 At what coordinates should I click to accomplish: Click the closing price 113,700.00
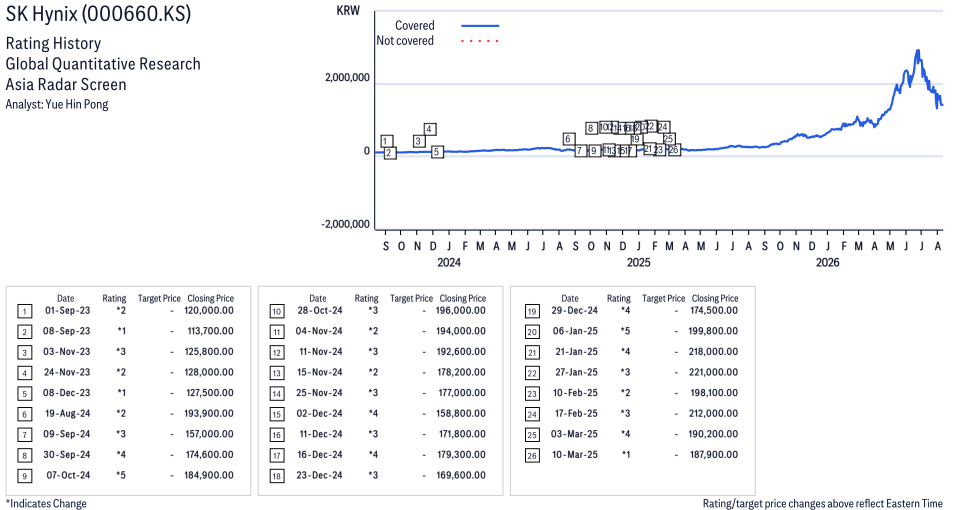tap(210, 331)
